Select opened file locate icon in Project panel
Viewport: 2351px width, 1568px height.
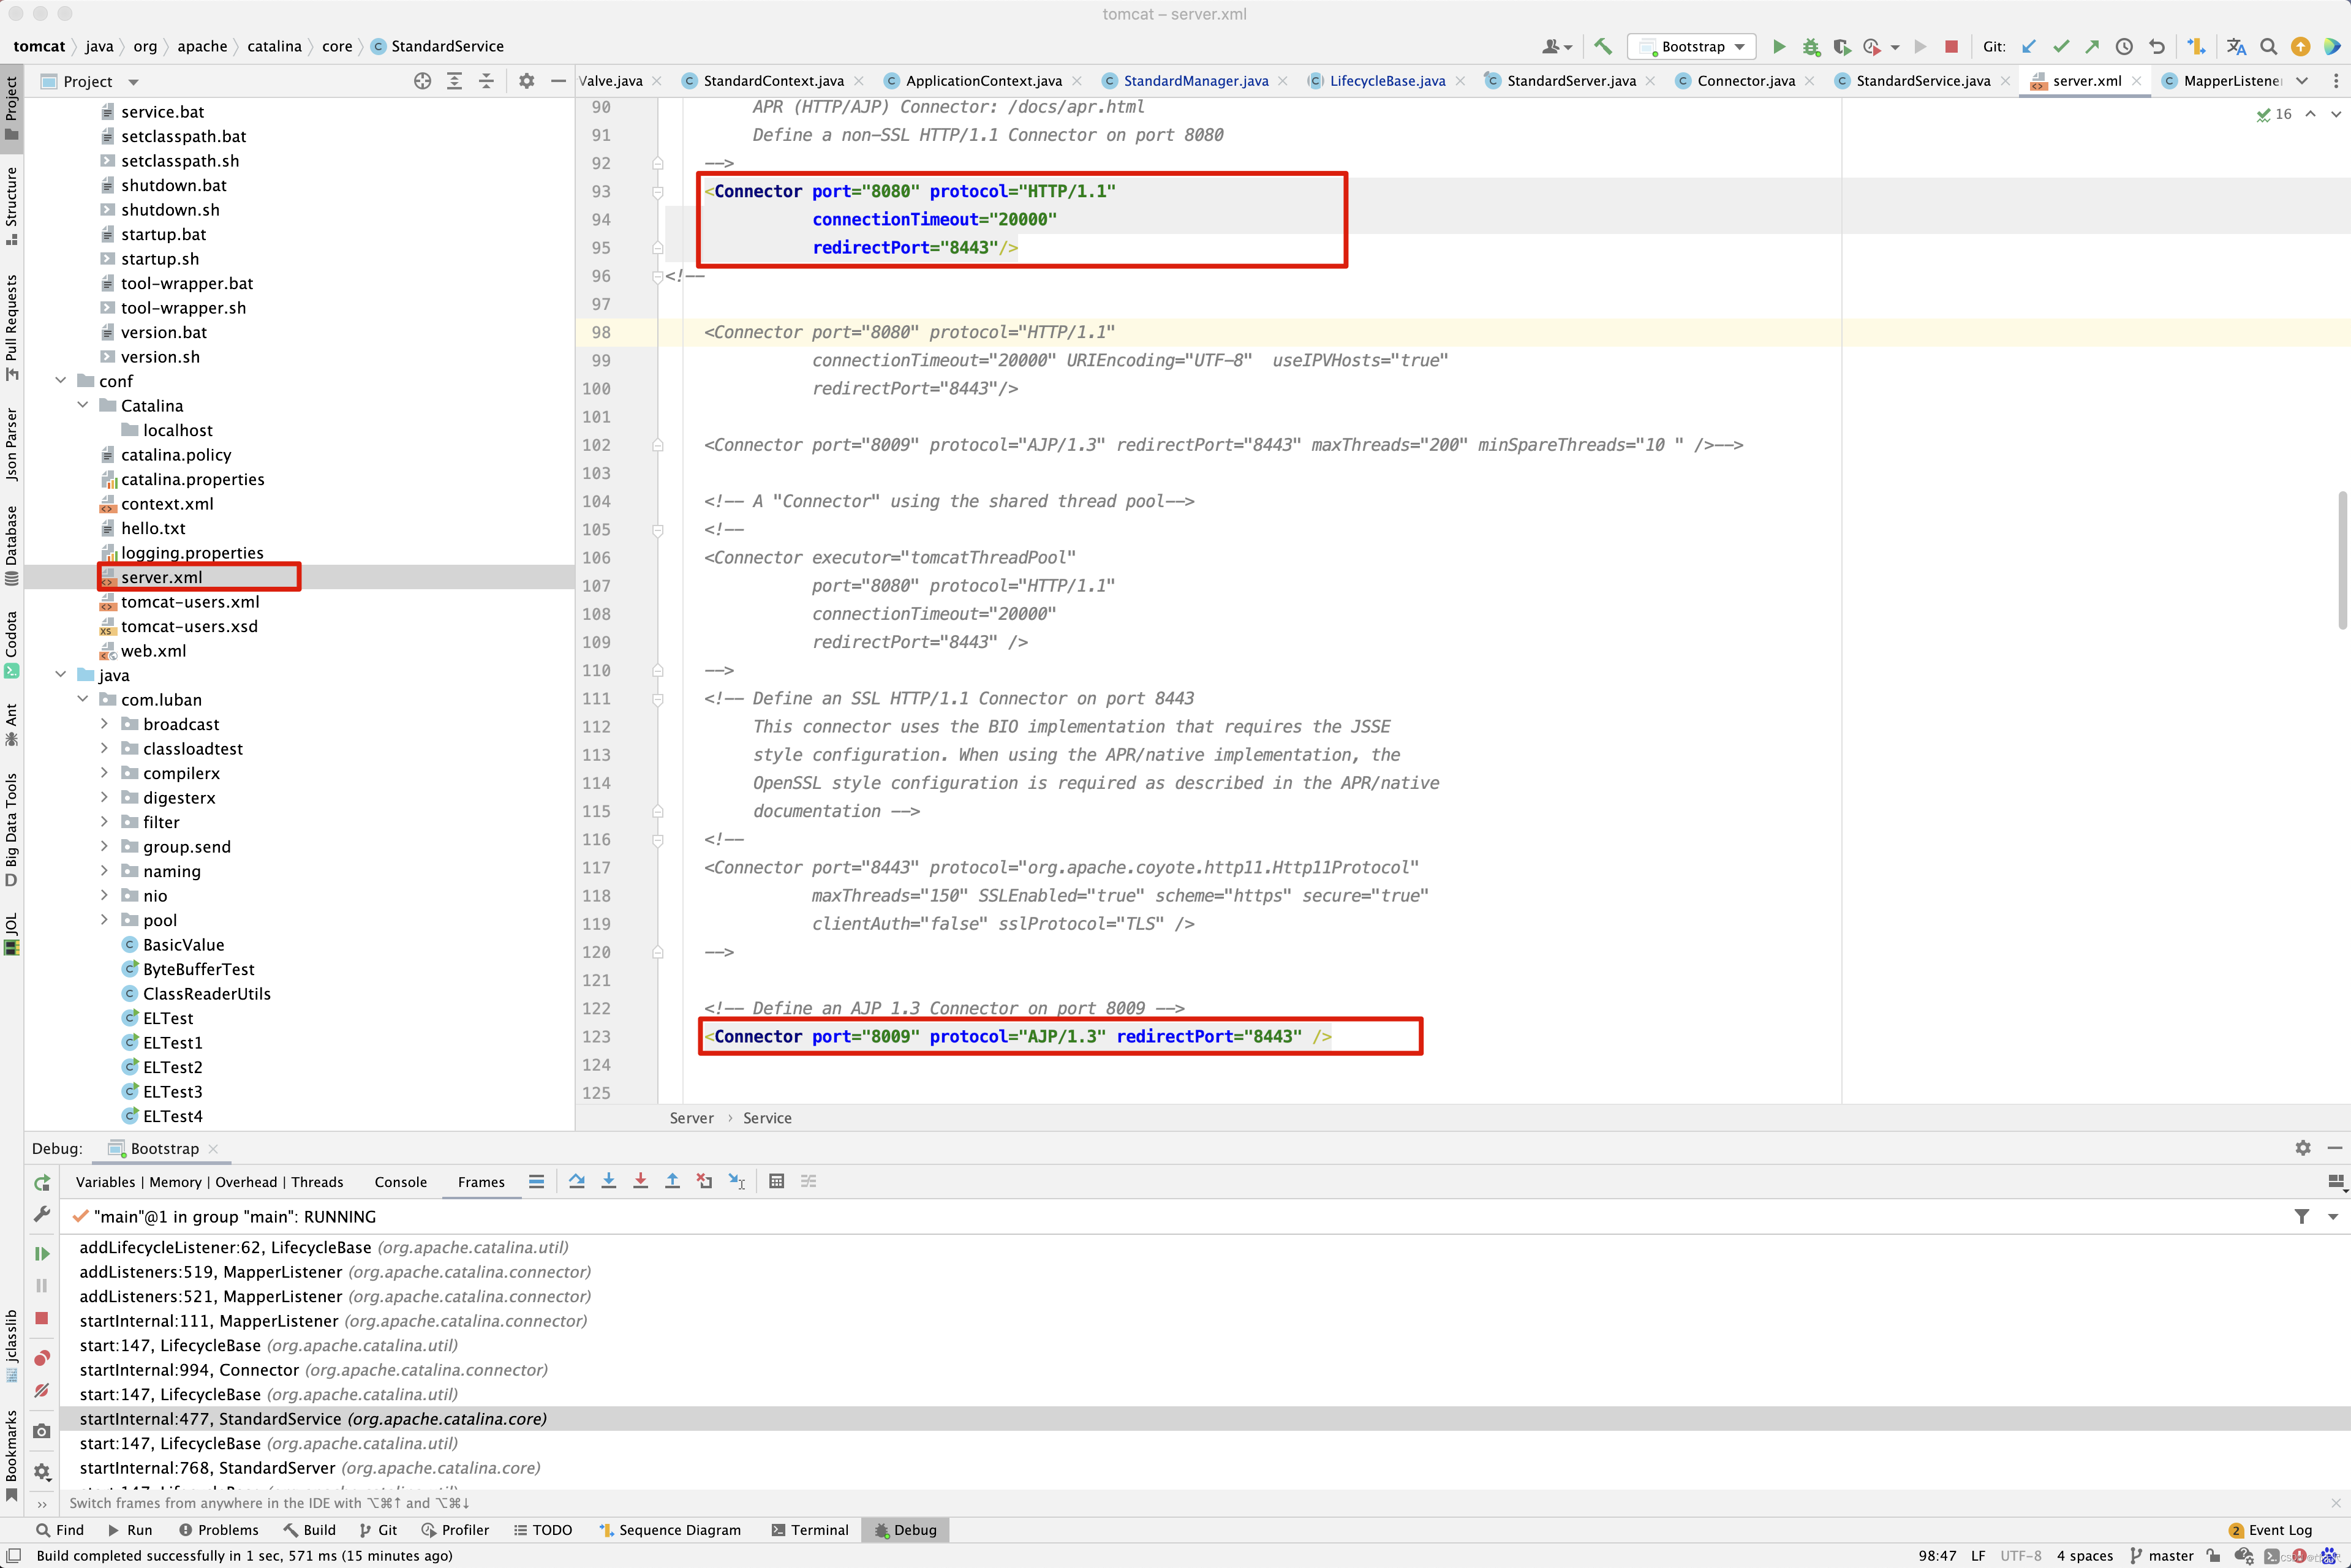pos(422,81)
